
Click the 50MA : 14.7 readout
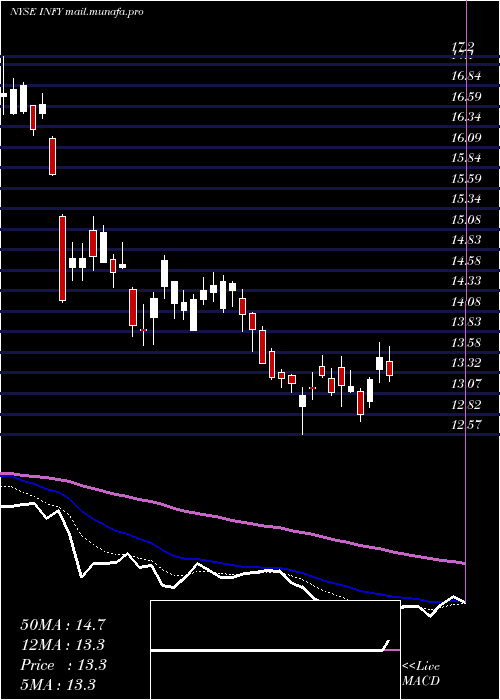(63, 625)
